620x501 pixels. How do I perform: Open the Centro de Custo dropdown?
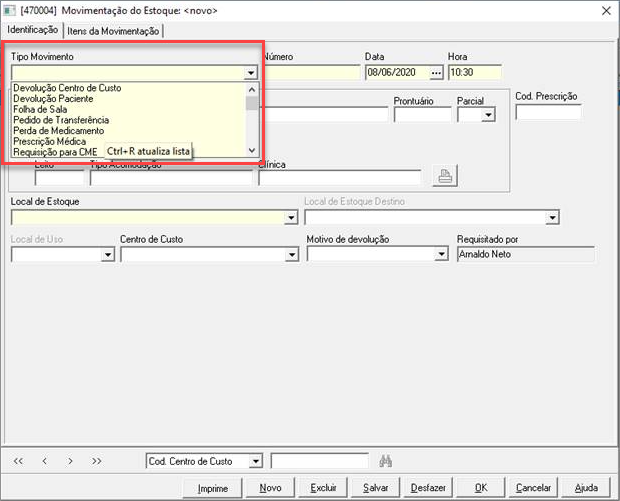(x=292, y=255)
